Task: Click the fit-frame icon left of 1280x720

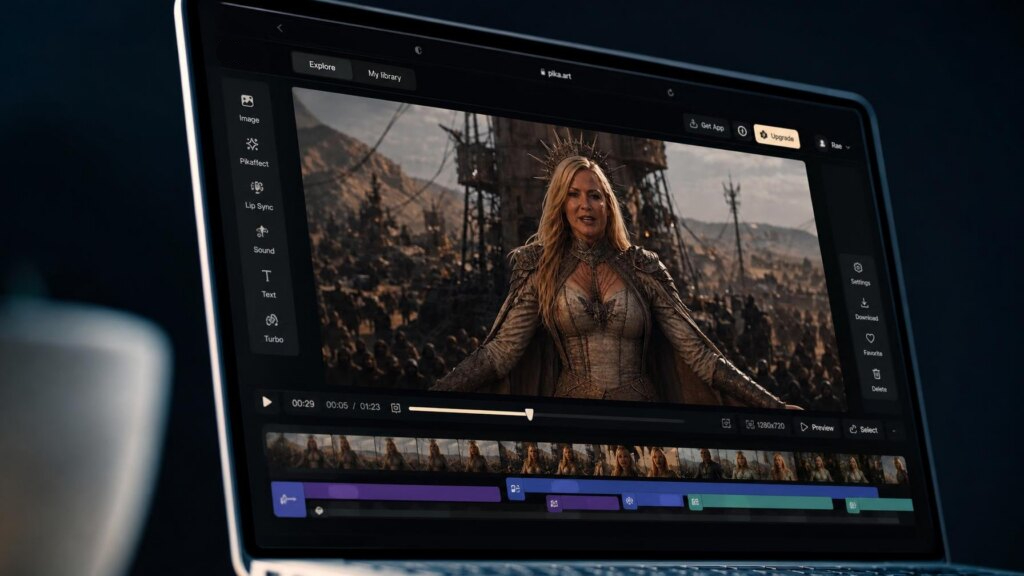Action: pyautogui.click(x=726, y=423)
